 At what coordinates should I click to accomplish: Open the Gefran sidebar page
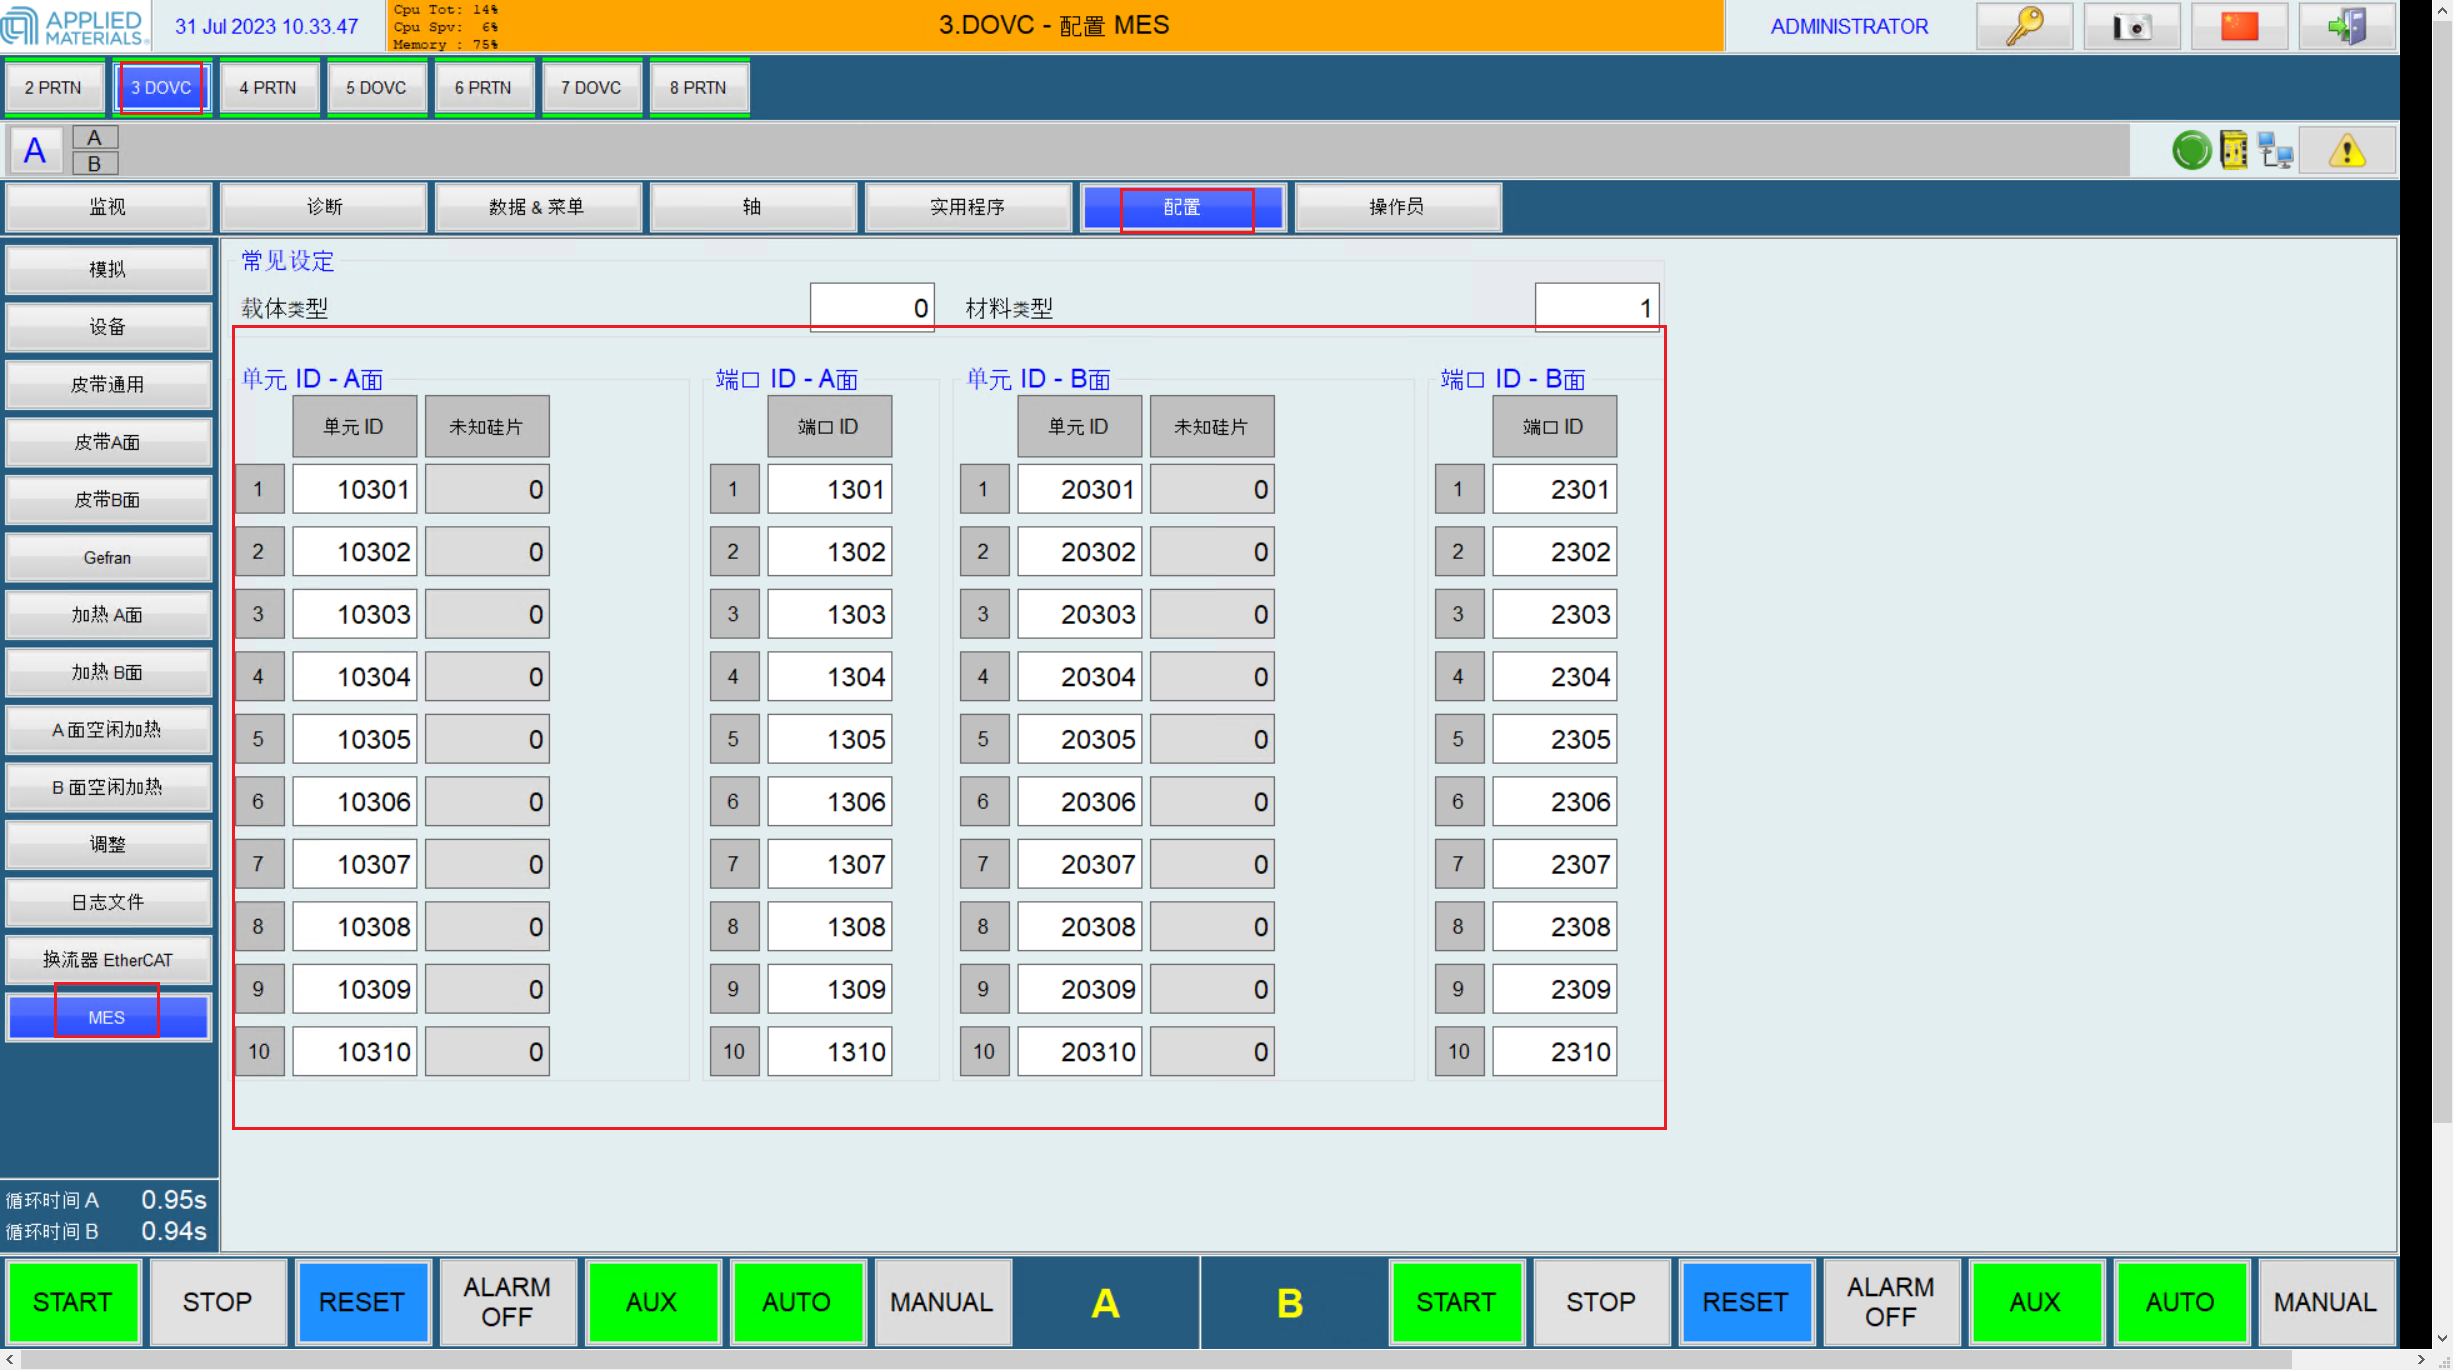click(107, 558)
